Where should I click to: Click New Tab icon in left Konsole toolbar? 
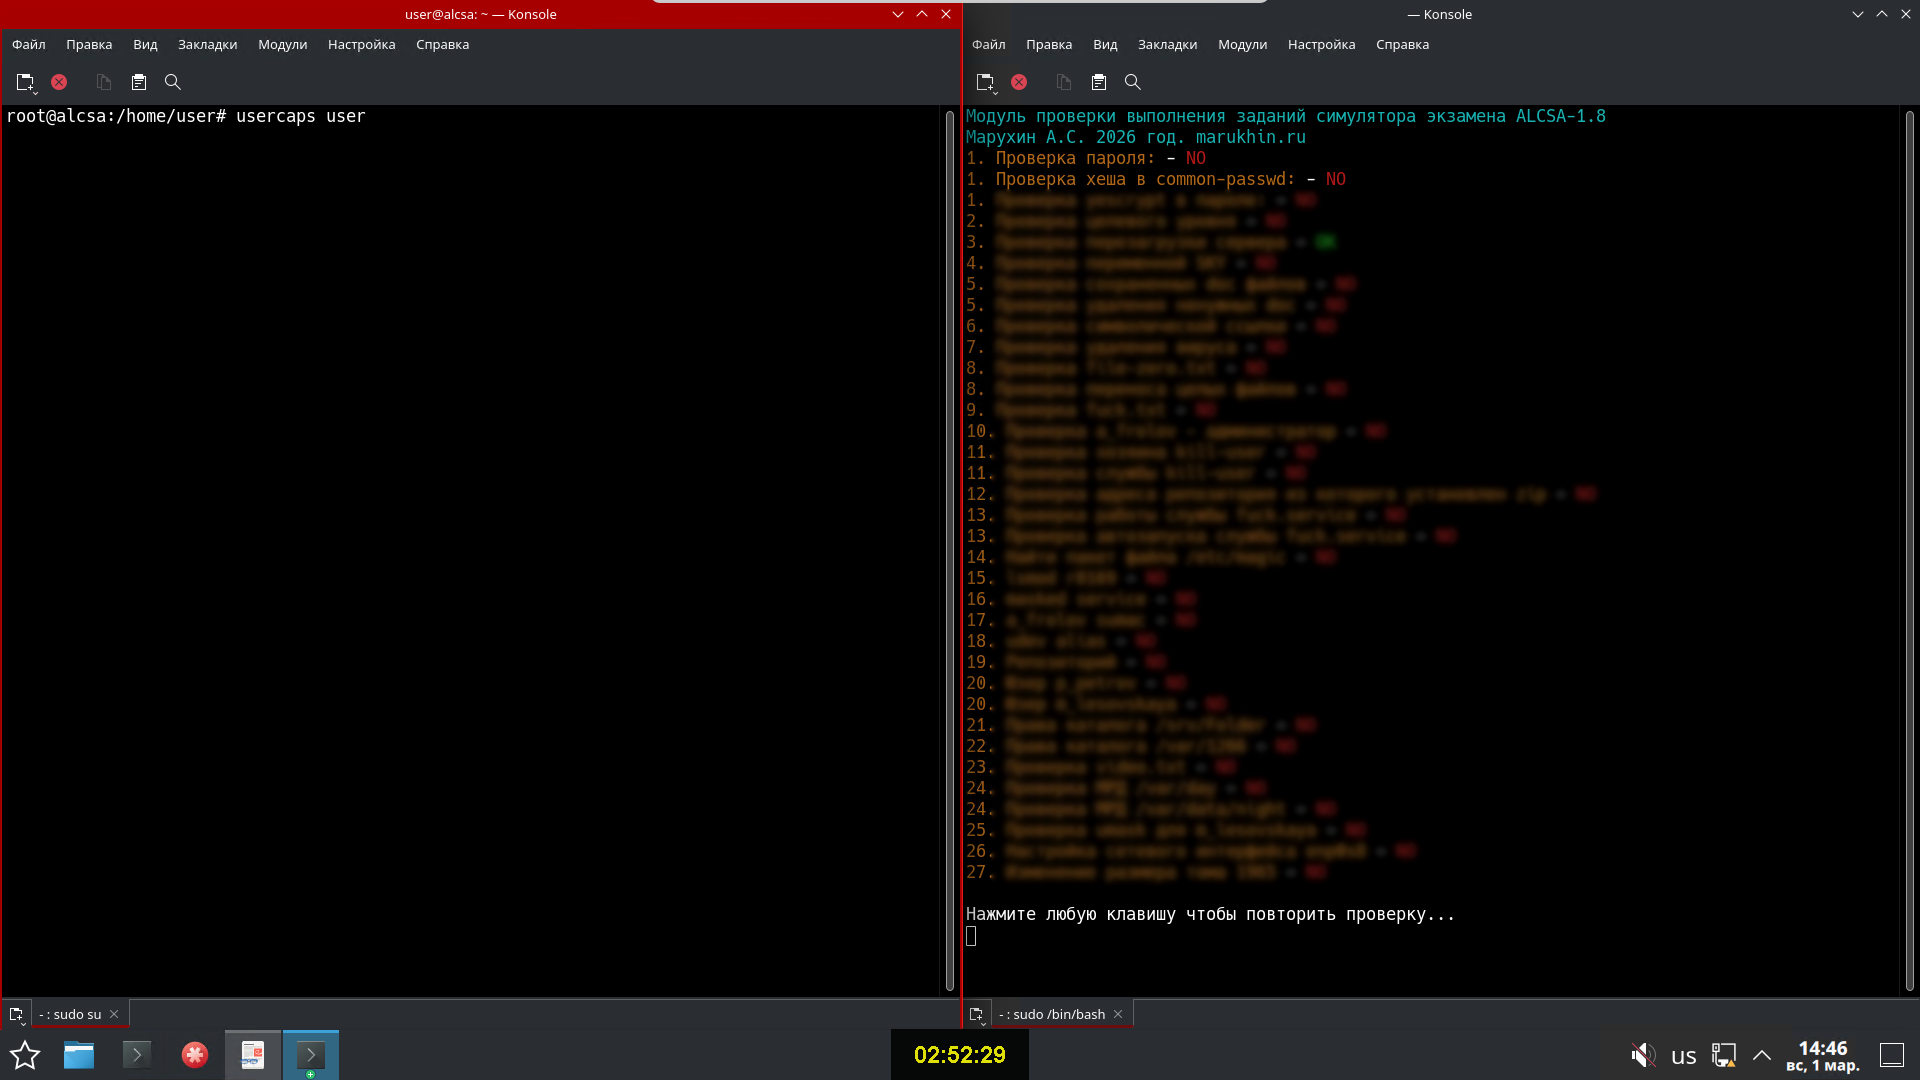(25, 82)
